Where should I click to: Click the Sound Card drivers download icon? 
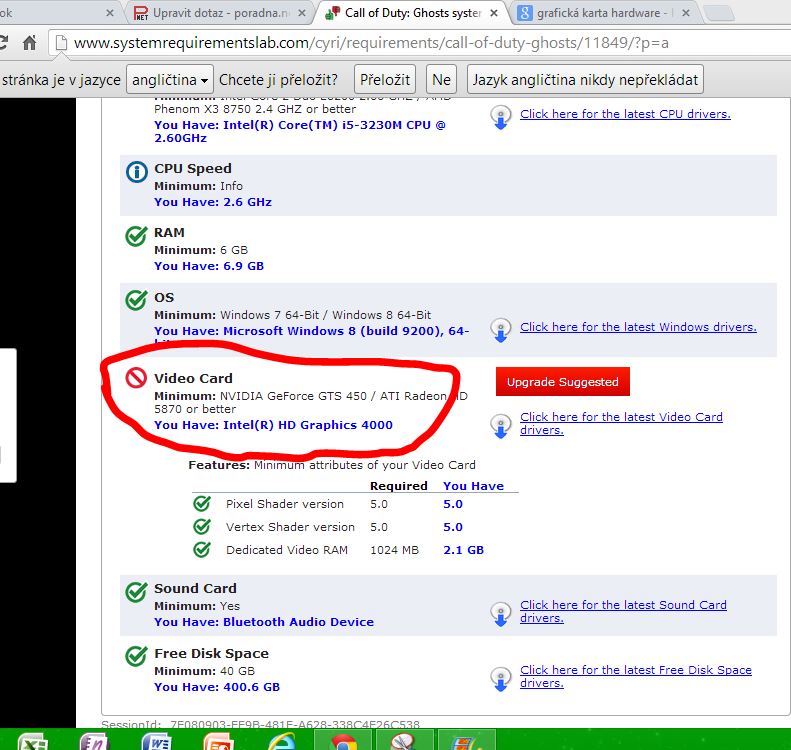[500, 614]
